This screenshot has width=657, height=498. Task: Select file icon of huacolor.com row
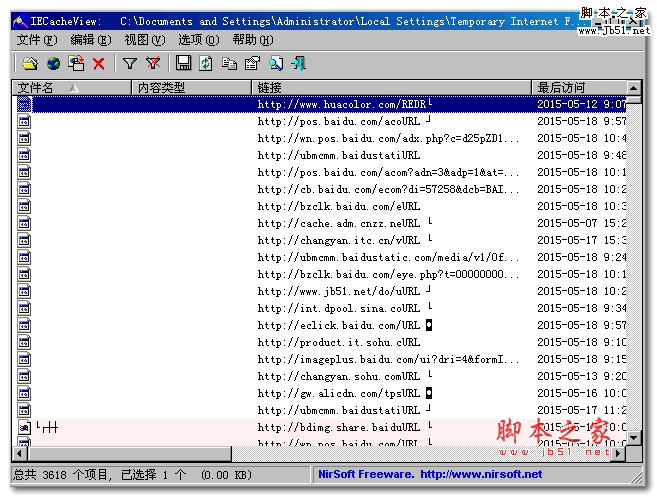coord(24,104)
